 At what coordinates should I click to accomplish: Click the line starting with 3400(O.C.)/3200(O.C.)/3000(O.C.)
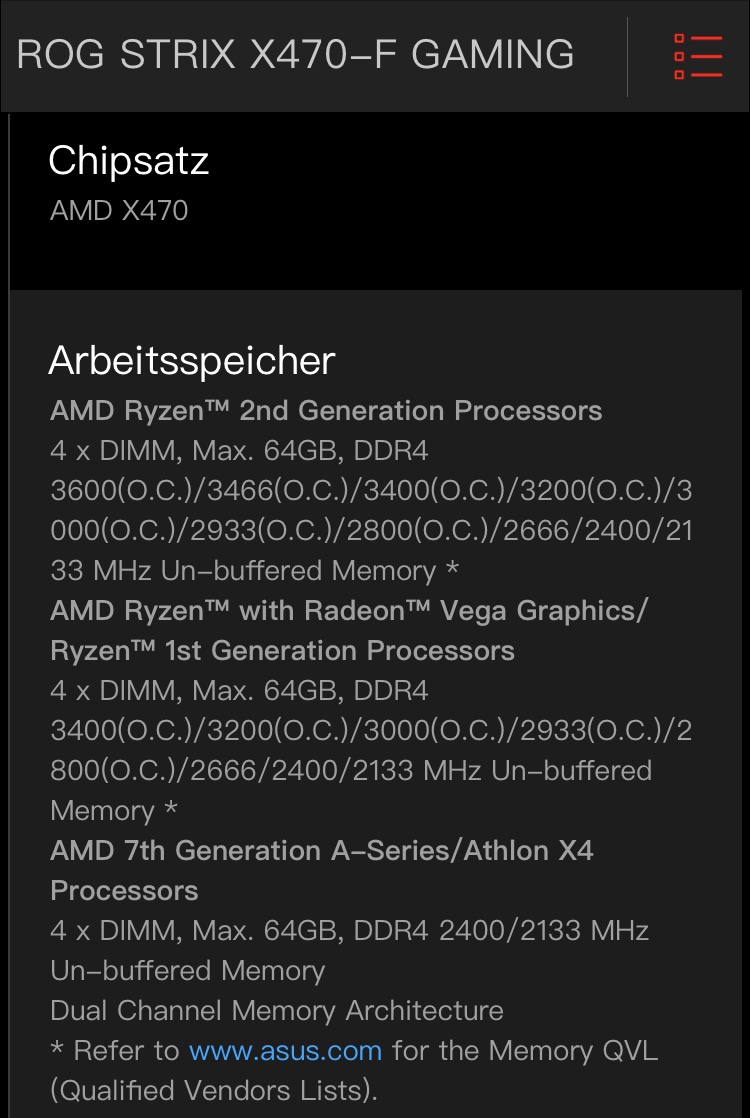coord(371,731)
